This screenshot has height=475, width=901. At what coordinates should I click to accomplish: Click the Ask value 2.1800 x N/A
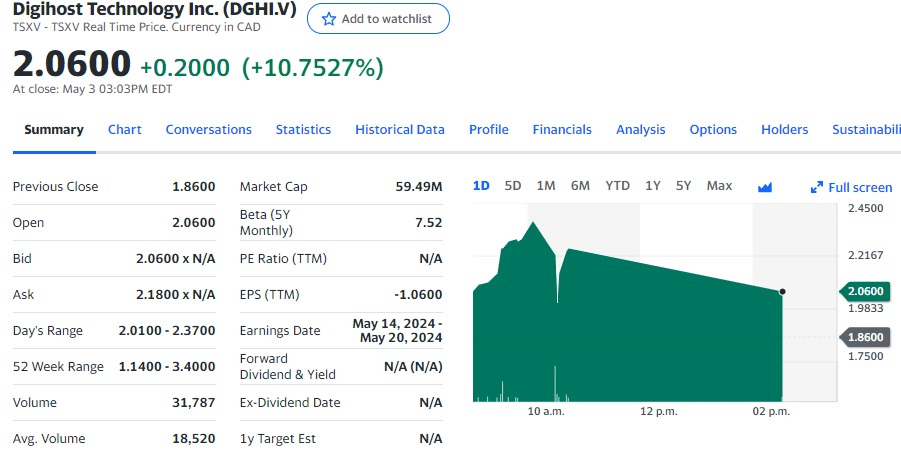click(176, 295)
